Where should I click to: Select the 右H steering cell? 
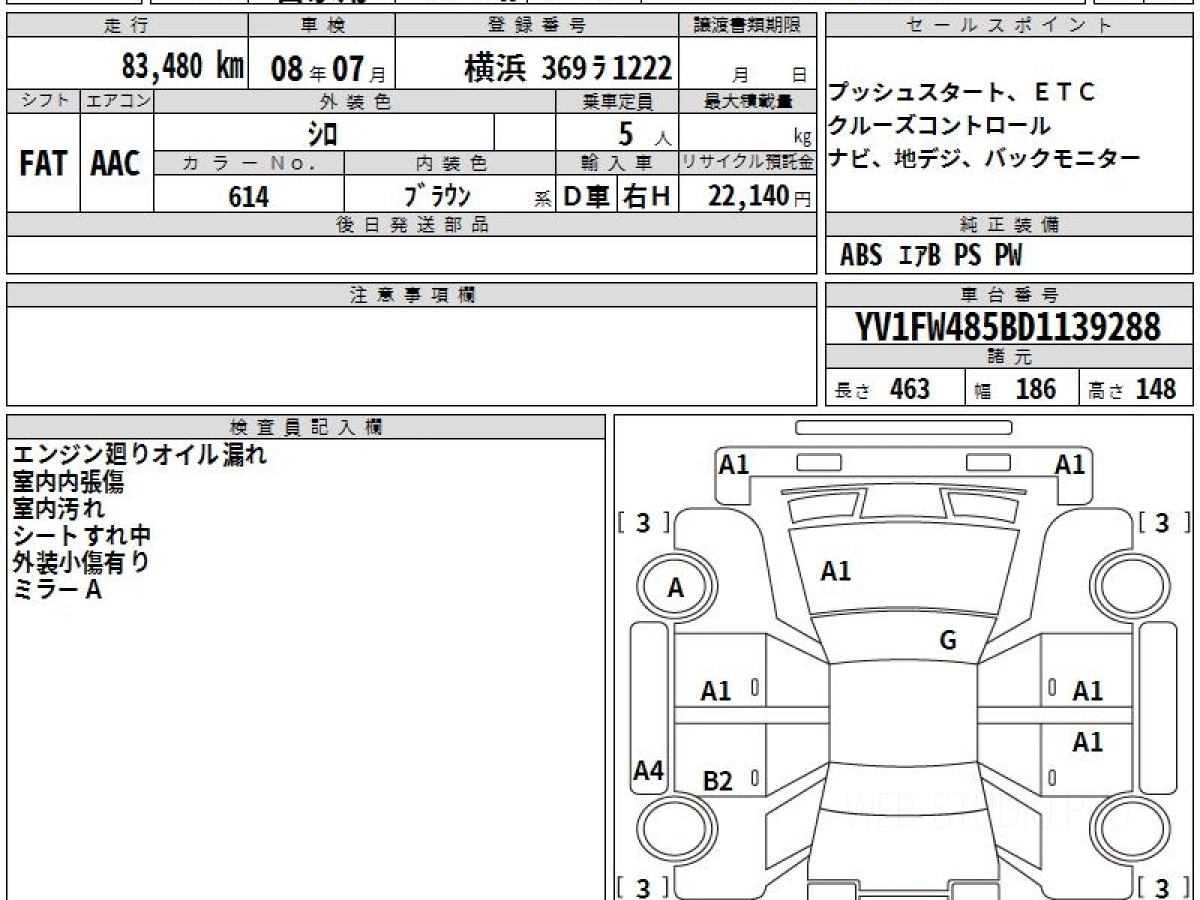pyautogui.click(x=647, y=197)
